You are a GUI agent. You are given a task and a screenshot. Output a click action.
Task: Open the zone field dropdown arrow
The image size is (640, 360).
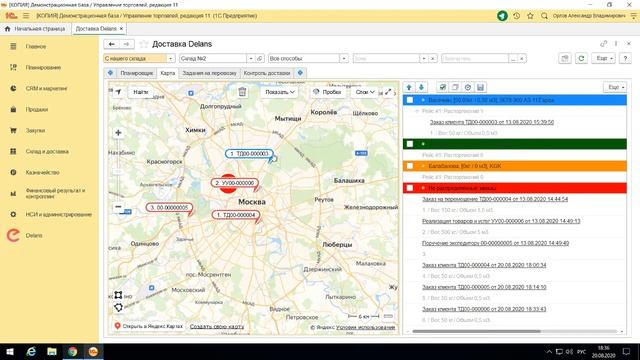point(424,58)
